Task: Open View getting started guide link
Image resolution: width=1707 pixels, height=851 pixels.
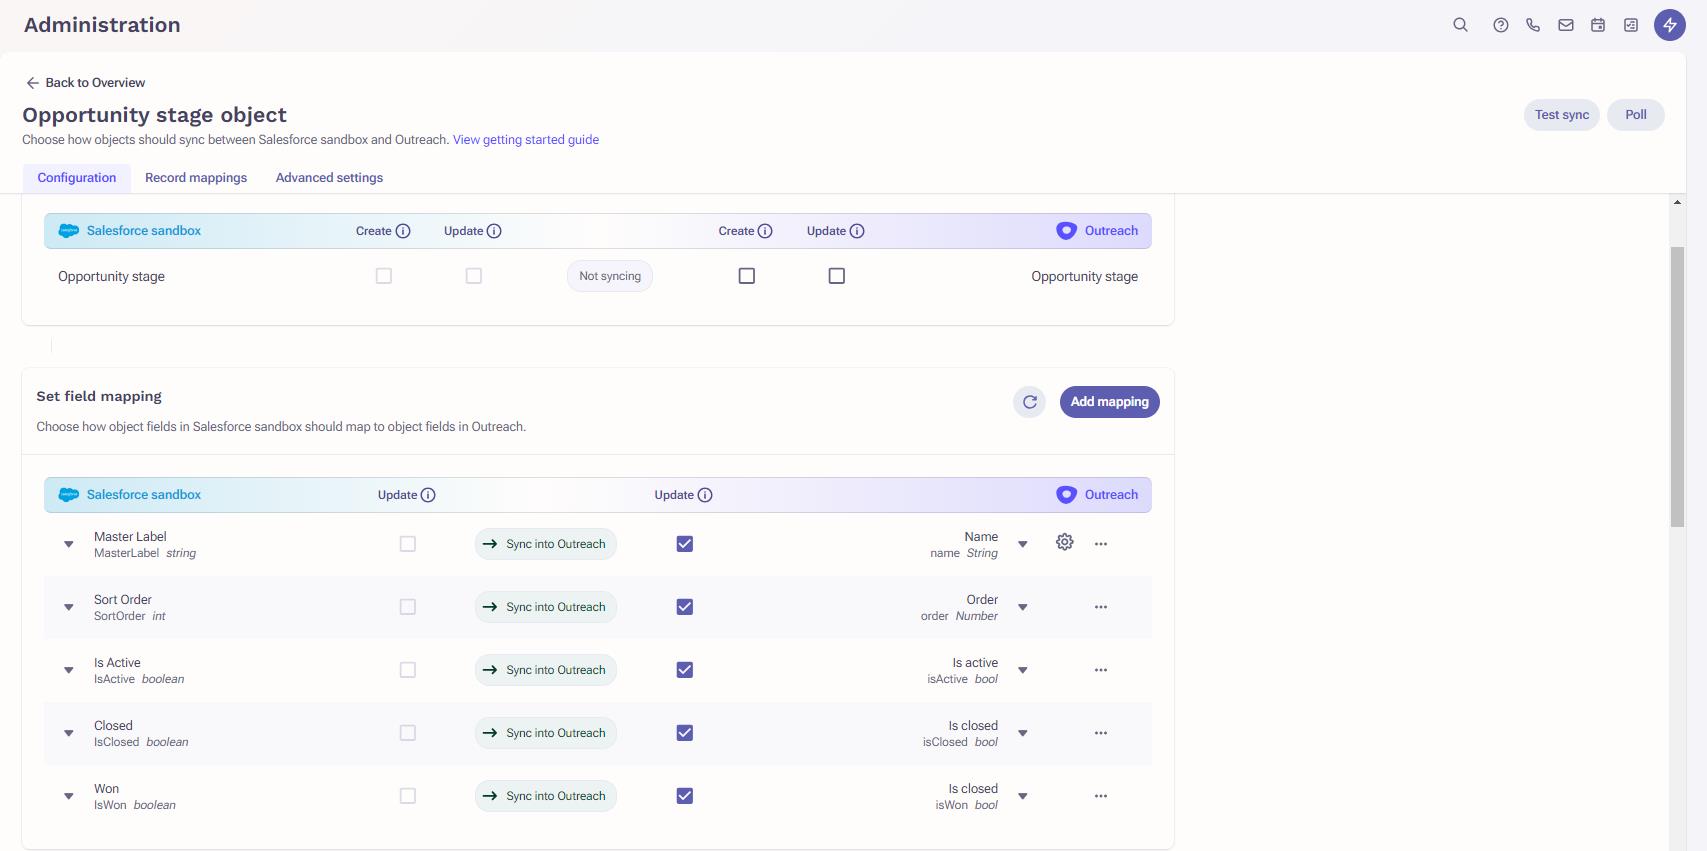Action: point(526,140)
